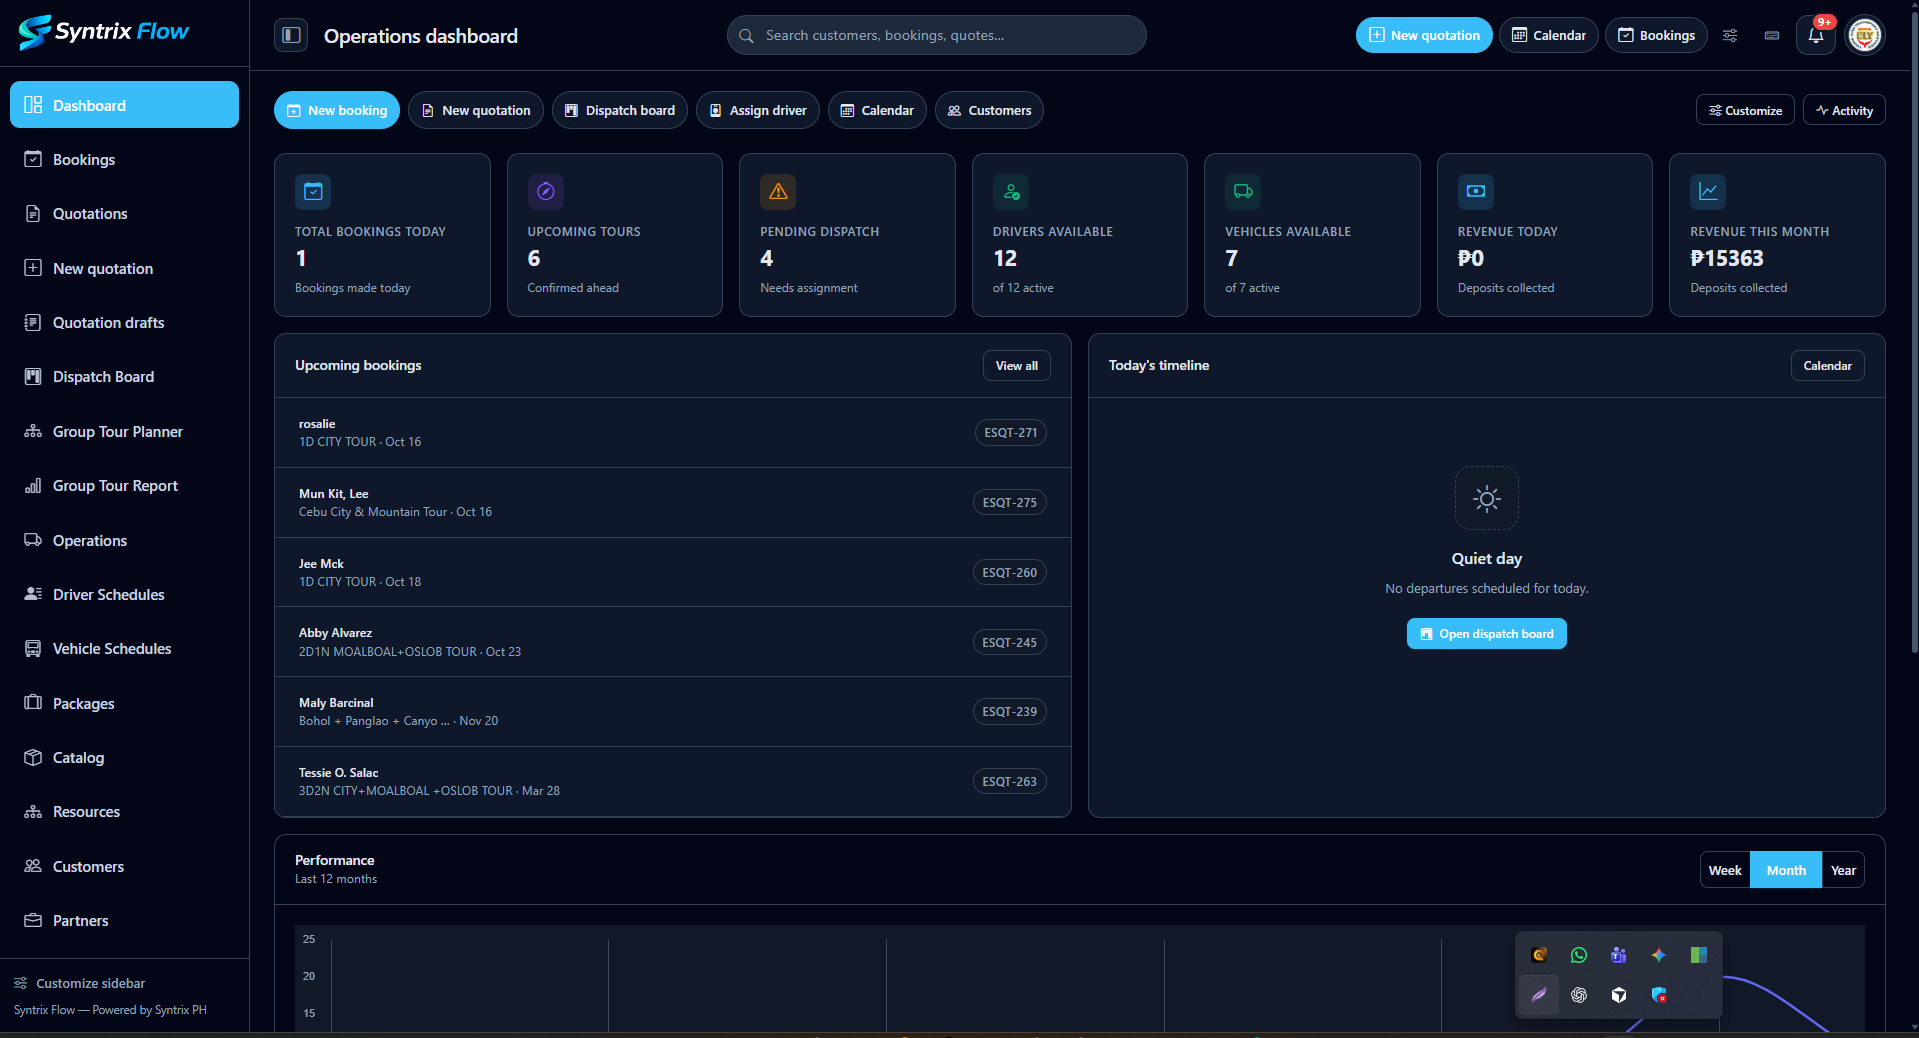Image resolution: width=1919 pixels, height=1038 pixels.
Task: Click the Pending Dispatch warning icon
Action: pos(778,191)
